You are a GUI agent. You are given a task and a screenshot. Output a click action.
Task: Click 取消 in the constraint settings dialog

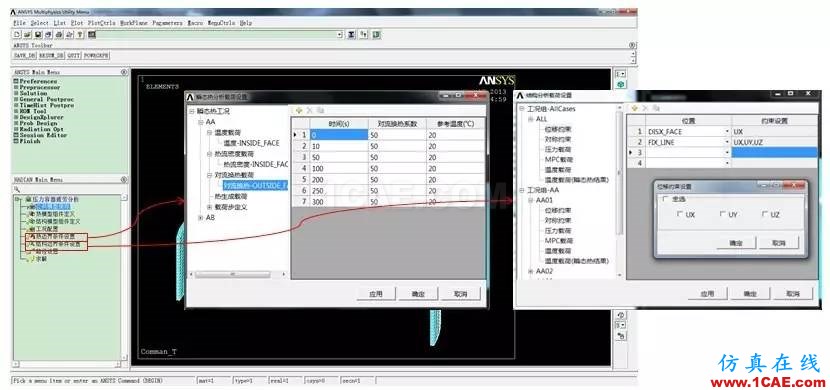coord(779,243)
